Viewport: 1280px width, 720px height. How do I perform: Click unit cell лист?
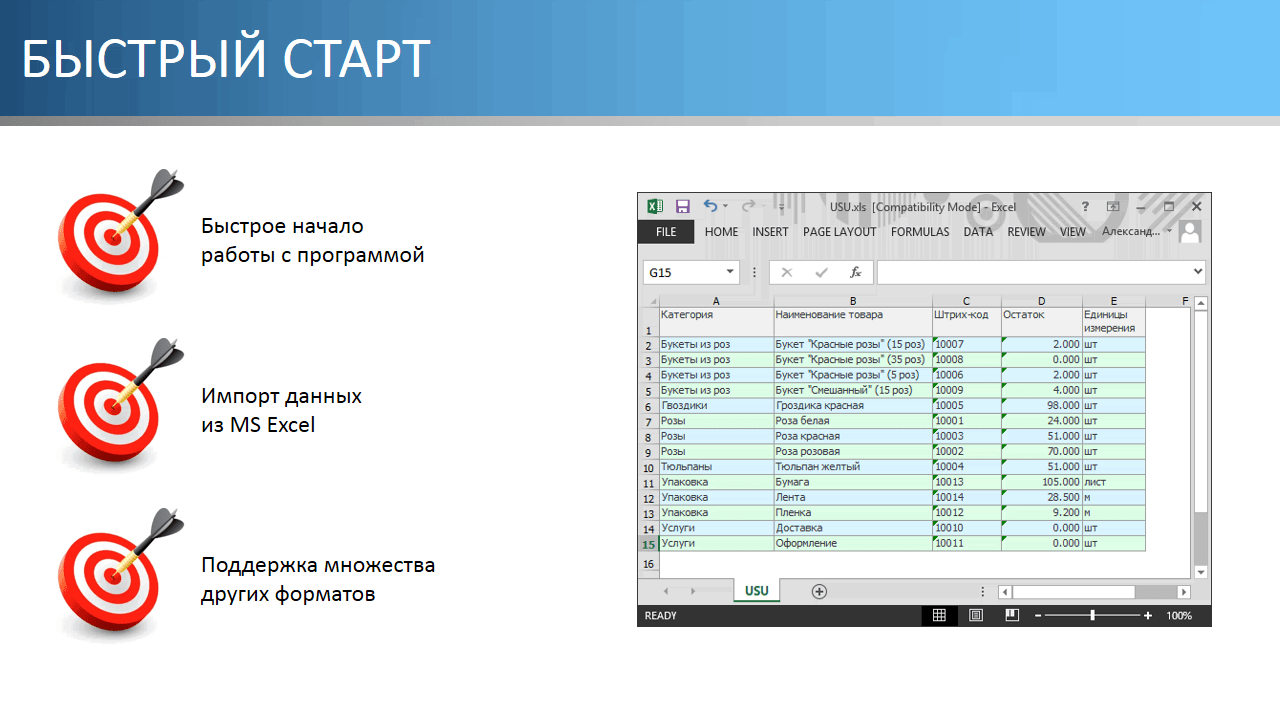point(1114,482)
